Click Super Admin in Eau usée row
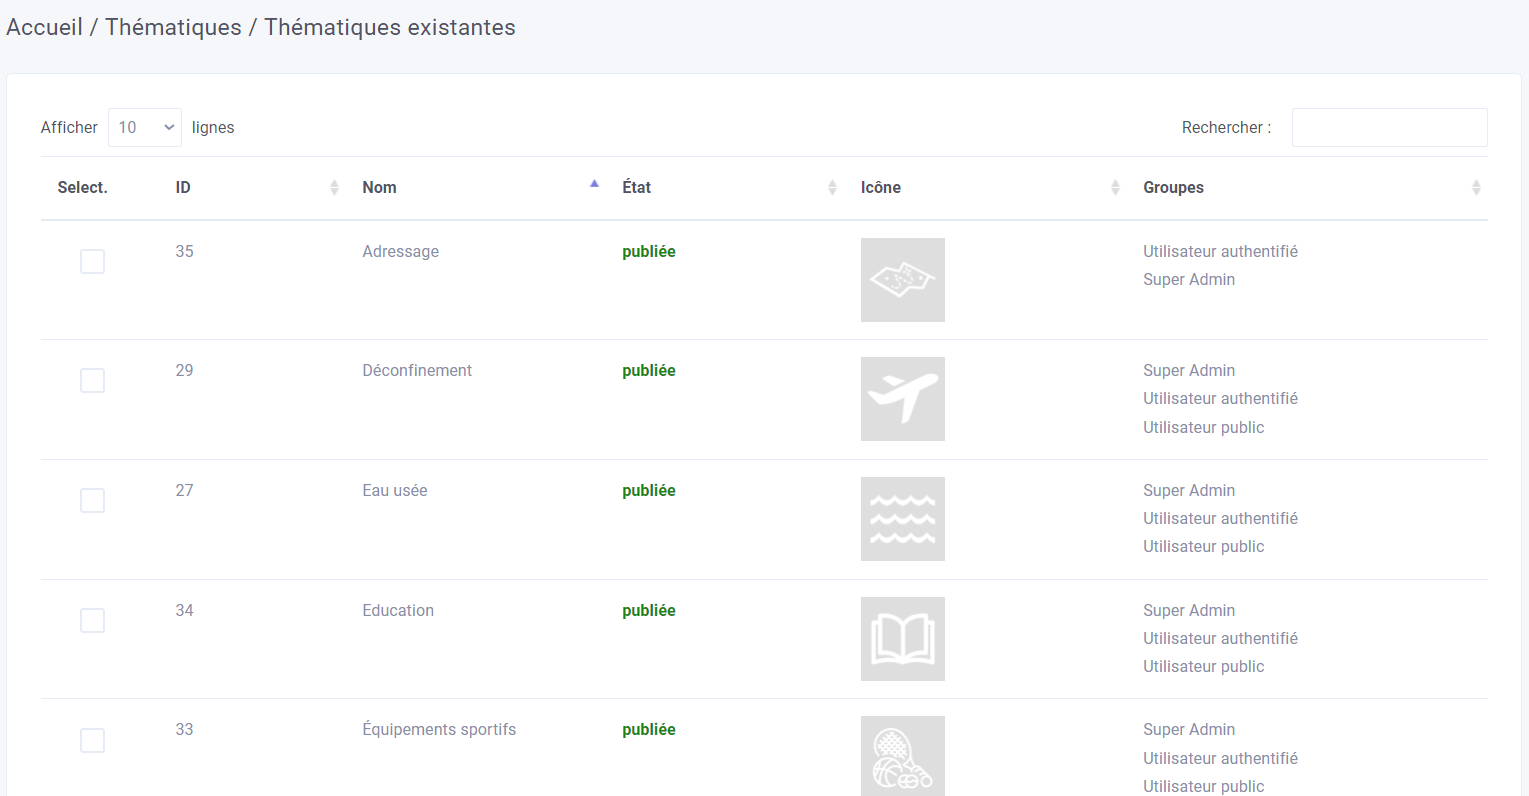 tap(1189, 490)
